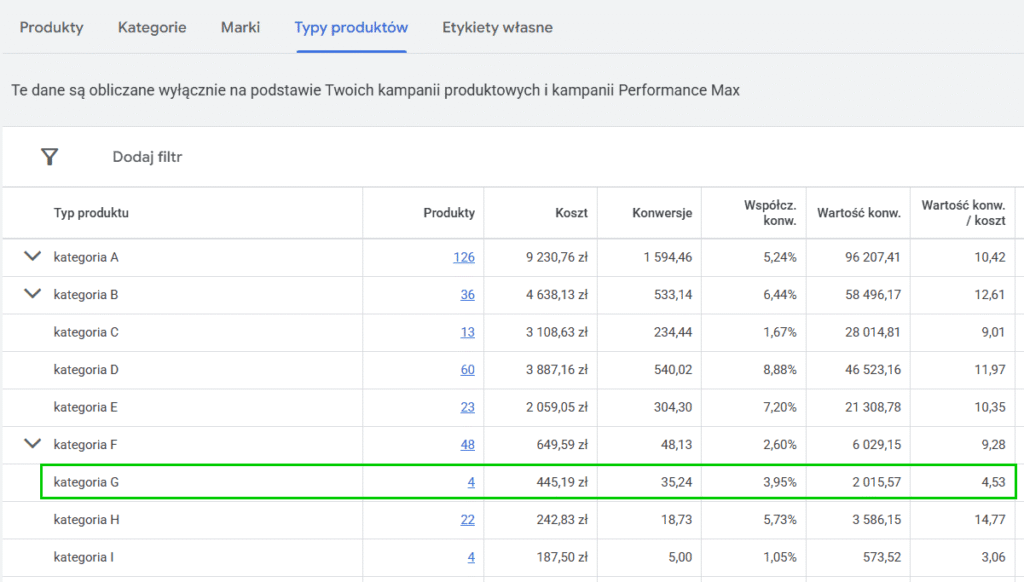Open the 126 products link for kategoria A
This screenshot has height=582, width=1024.
pyautogui.click(x=464, y=256)
